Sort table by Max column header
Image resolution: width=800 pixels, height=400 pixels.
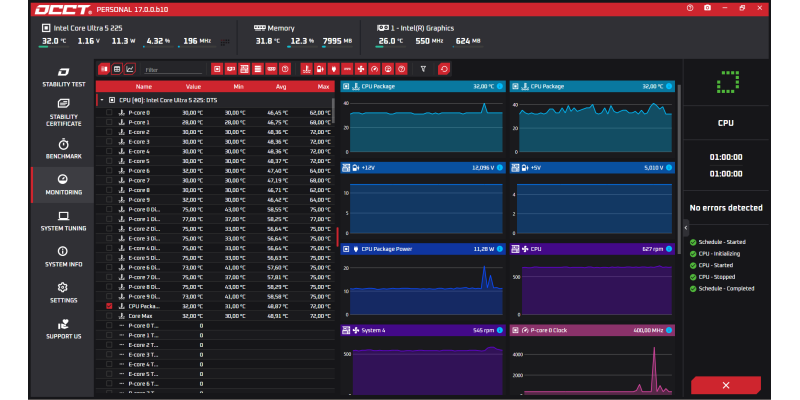(x=323, y=87)
